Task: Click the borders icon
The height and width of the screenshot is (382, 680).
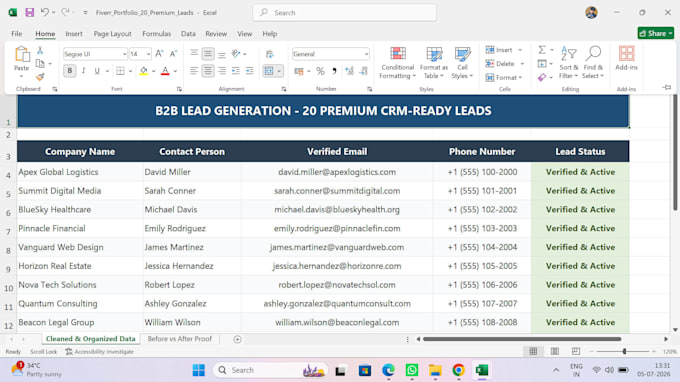Action: tap(120, 71)
